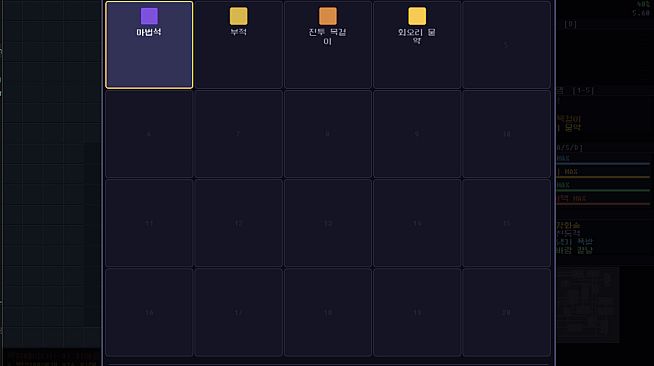This screenshot has height=366, width=654.
Task: Select the yellow 부적 item icon
Action: (x=239, y=16)
